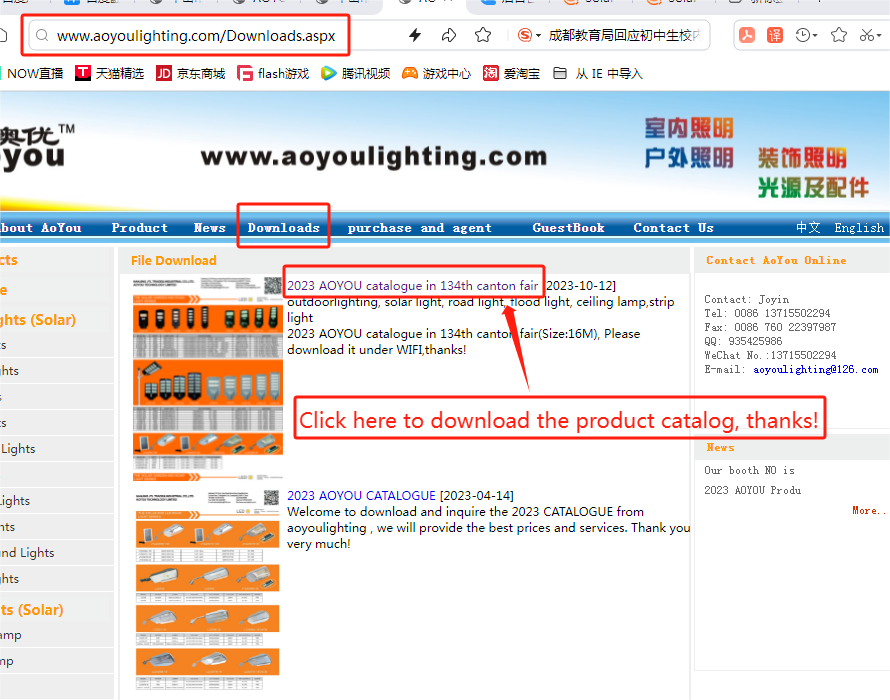Open the Contact Us menu item
890x700 pixels.
673,227
